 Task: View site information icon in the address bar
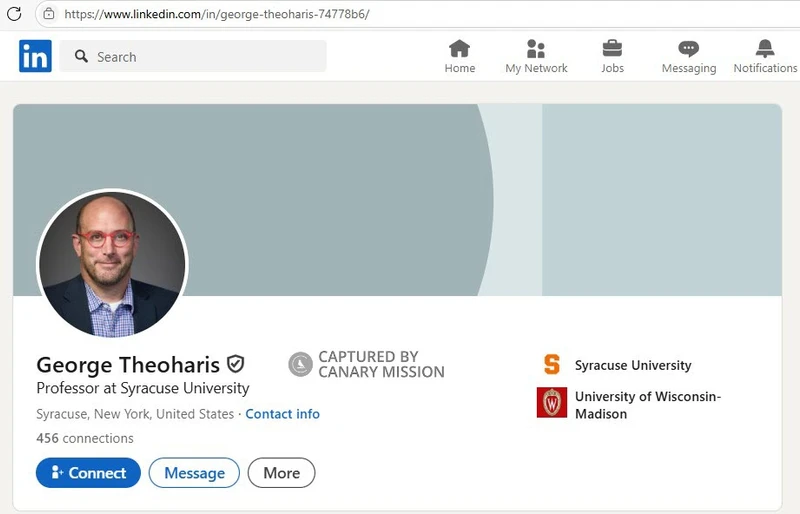click(48, 14)
